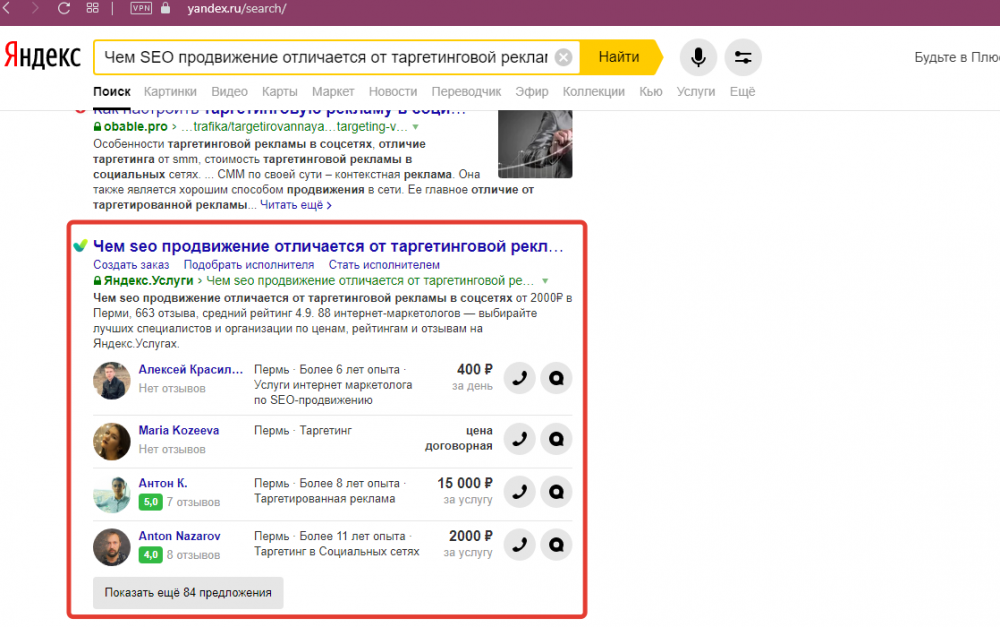
Task: Open Антон К. profile photo
Action: tap(112, 494)
